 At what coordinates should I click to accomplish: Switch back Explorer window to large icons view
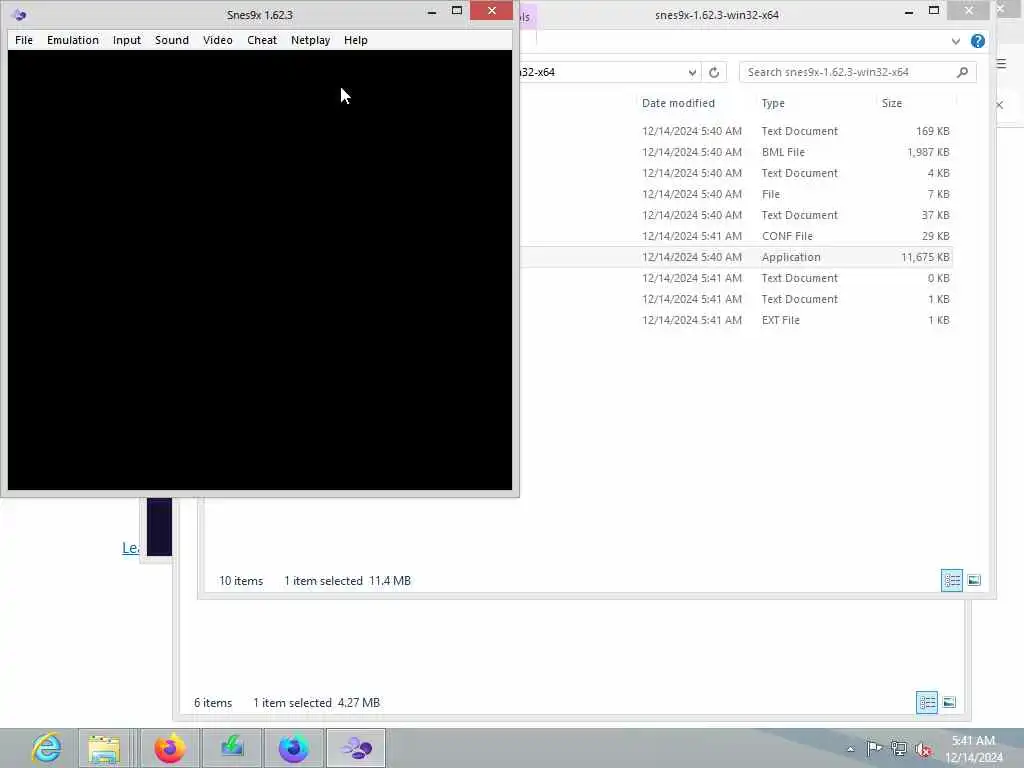point(949,703)
